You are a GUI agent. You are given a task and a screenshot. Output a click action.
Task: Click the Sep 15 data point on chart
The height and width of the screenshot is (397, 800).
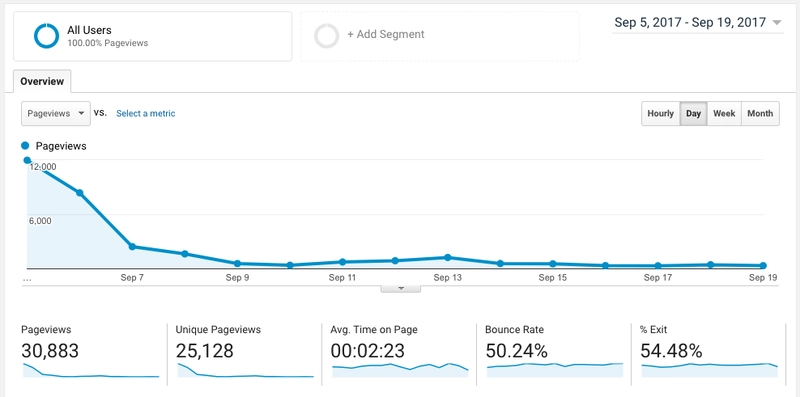[x=553, y=264]
